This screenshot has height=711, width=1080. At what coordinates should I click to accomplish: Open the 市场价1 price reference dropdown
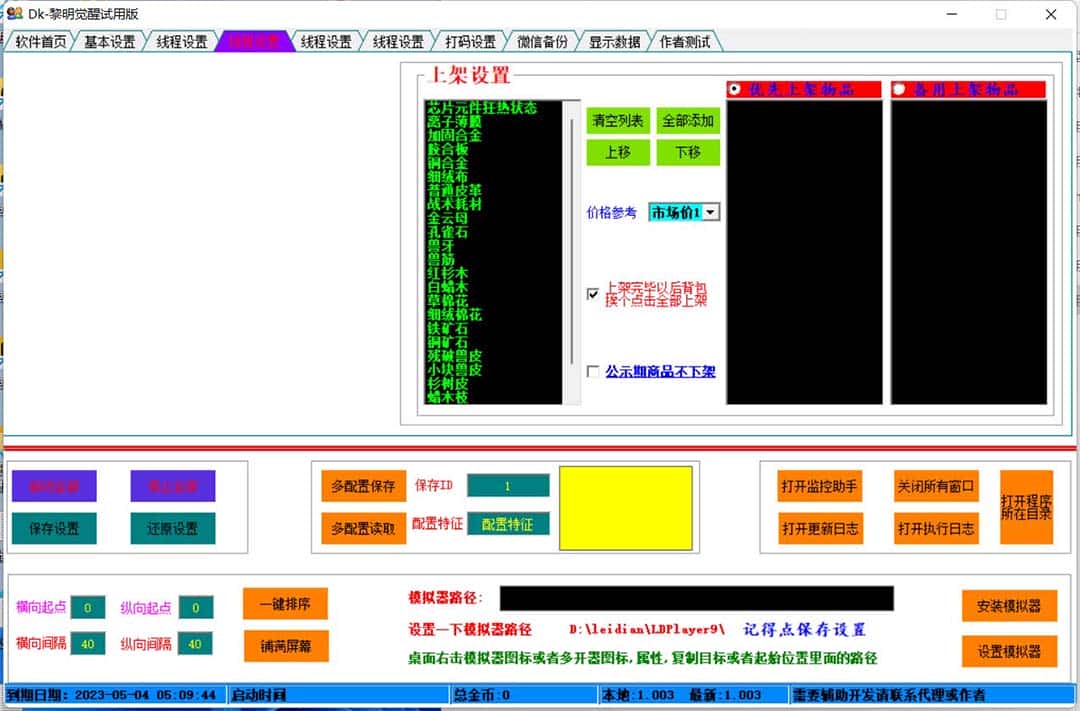710,212
